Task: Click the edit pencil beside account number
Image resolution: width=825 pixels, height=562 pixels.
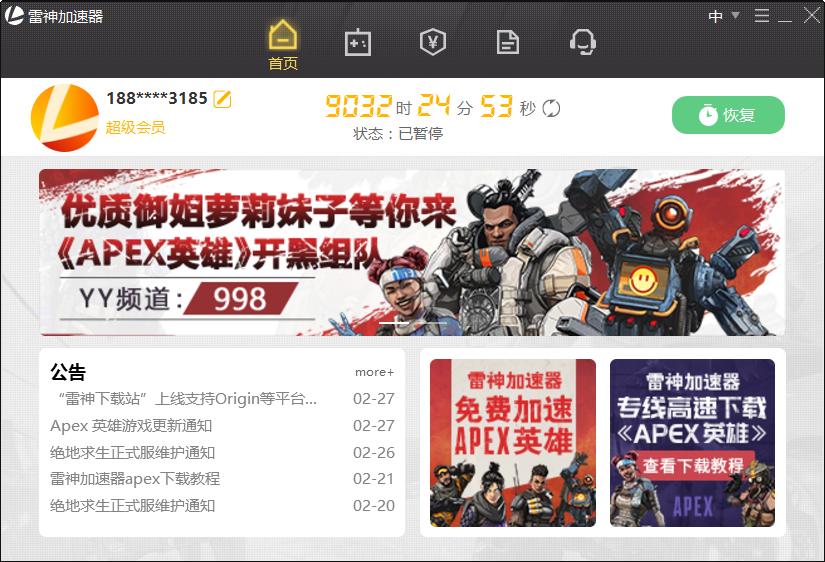Action: tap(223, 99)
